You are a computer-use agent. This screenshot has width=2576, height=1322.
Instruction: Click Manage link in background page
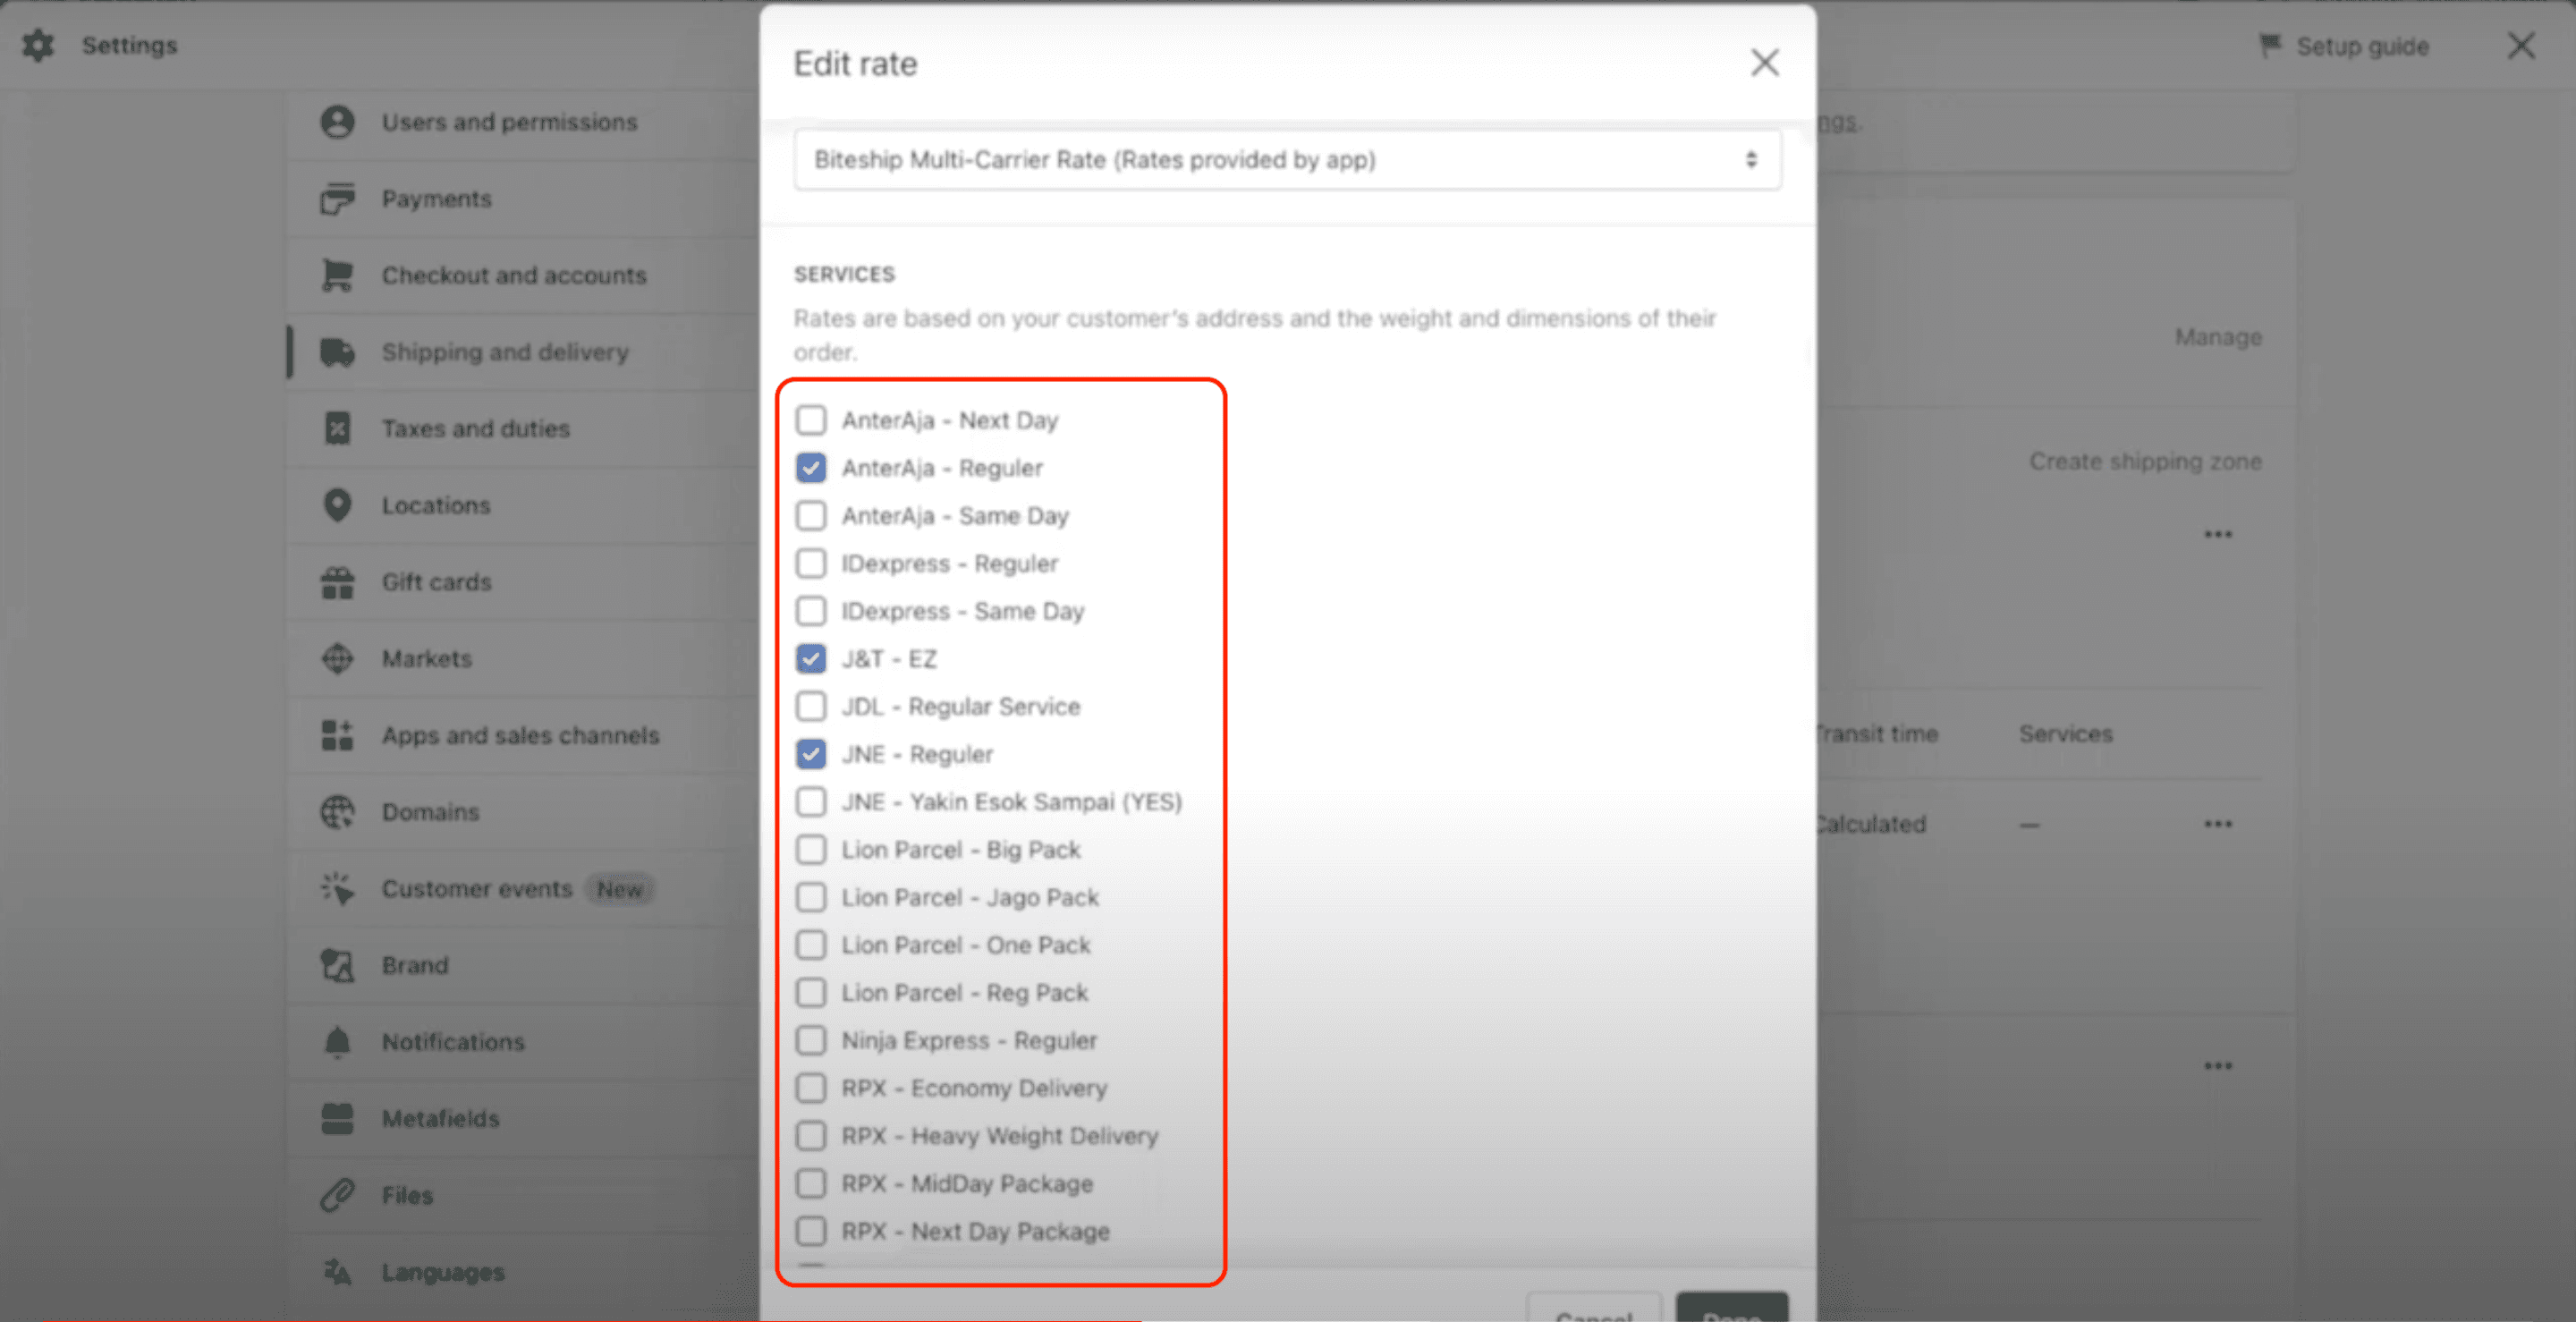[x=2218, y=337]
